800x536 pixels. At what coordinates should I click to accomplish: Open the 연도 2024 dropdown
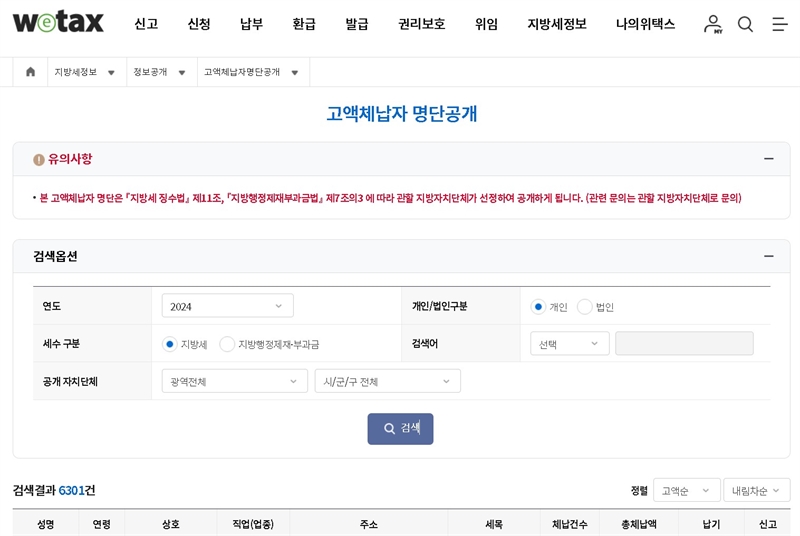[x=227, y=306]
